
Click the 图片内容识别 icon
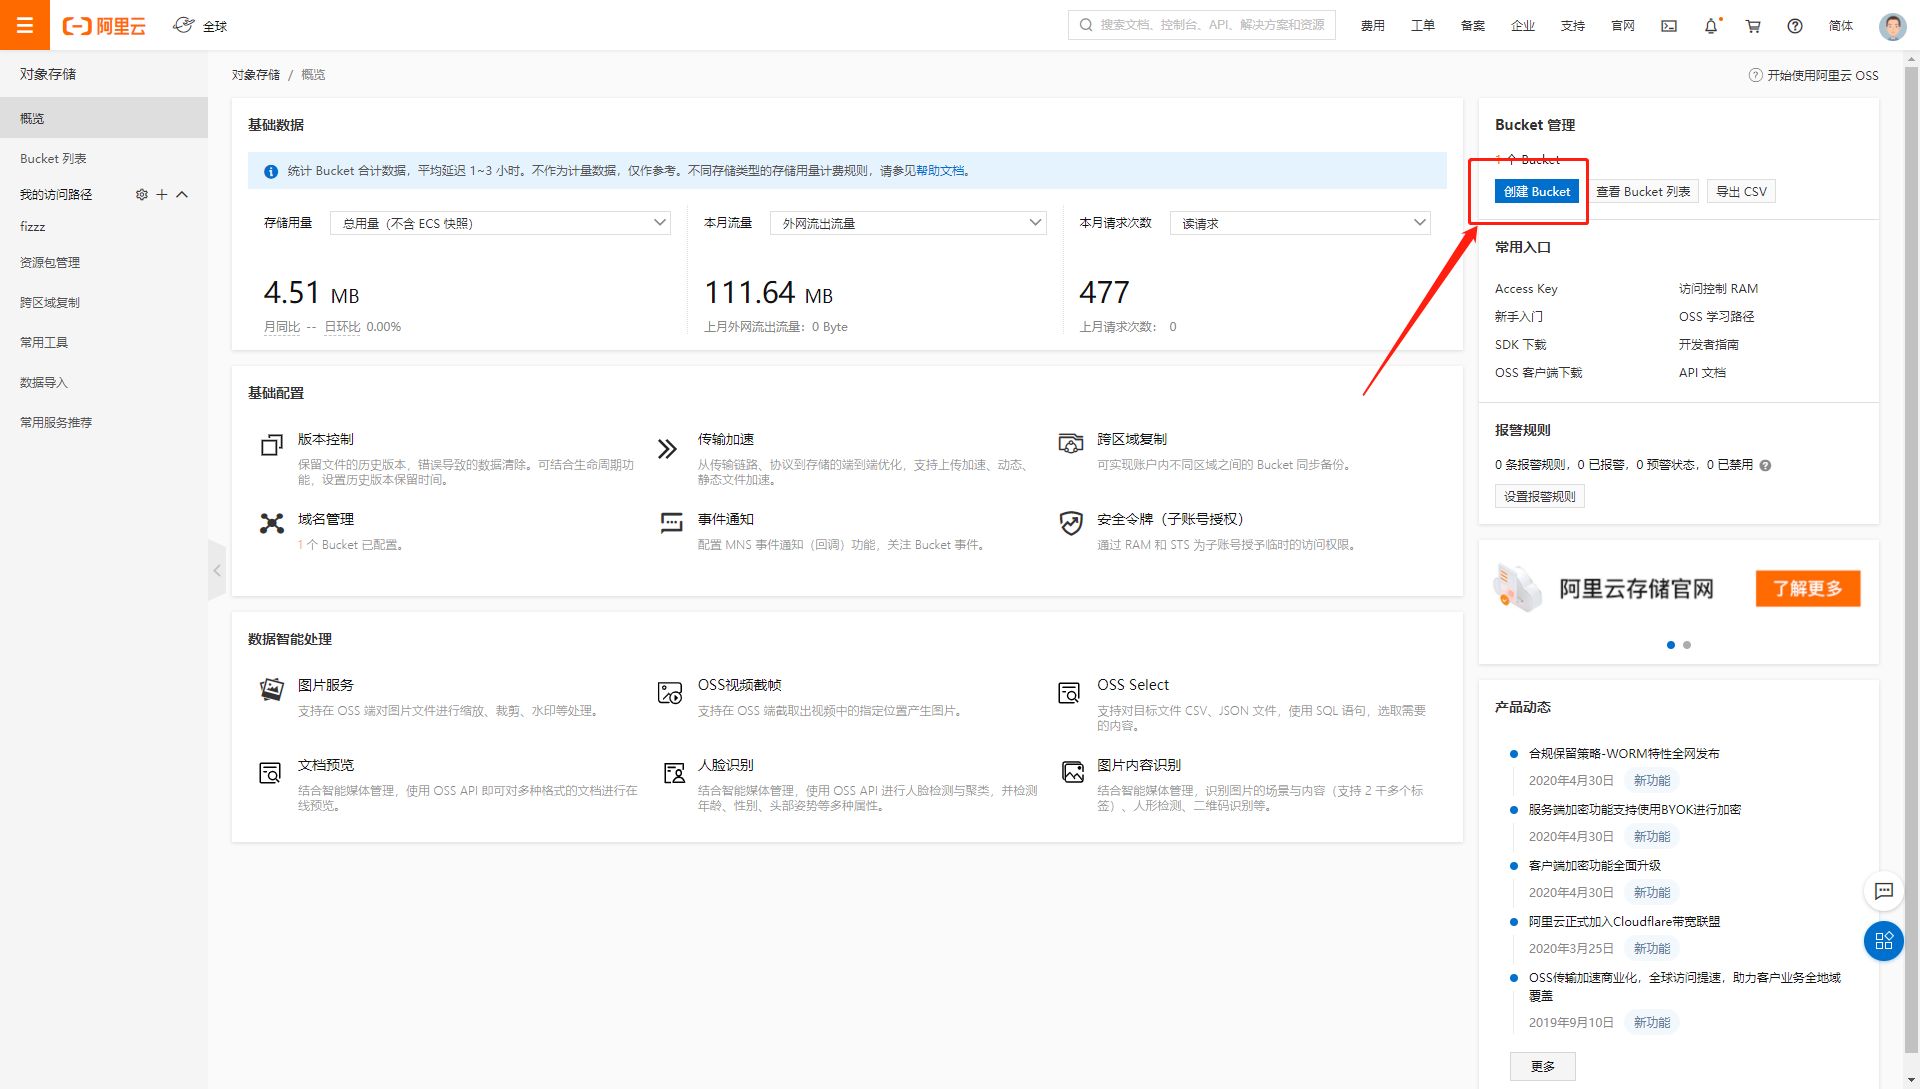tap(1073, 772)
